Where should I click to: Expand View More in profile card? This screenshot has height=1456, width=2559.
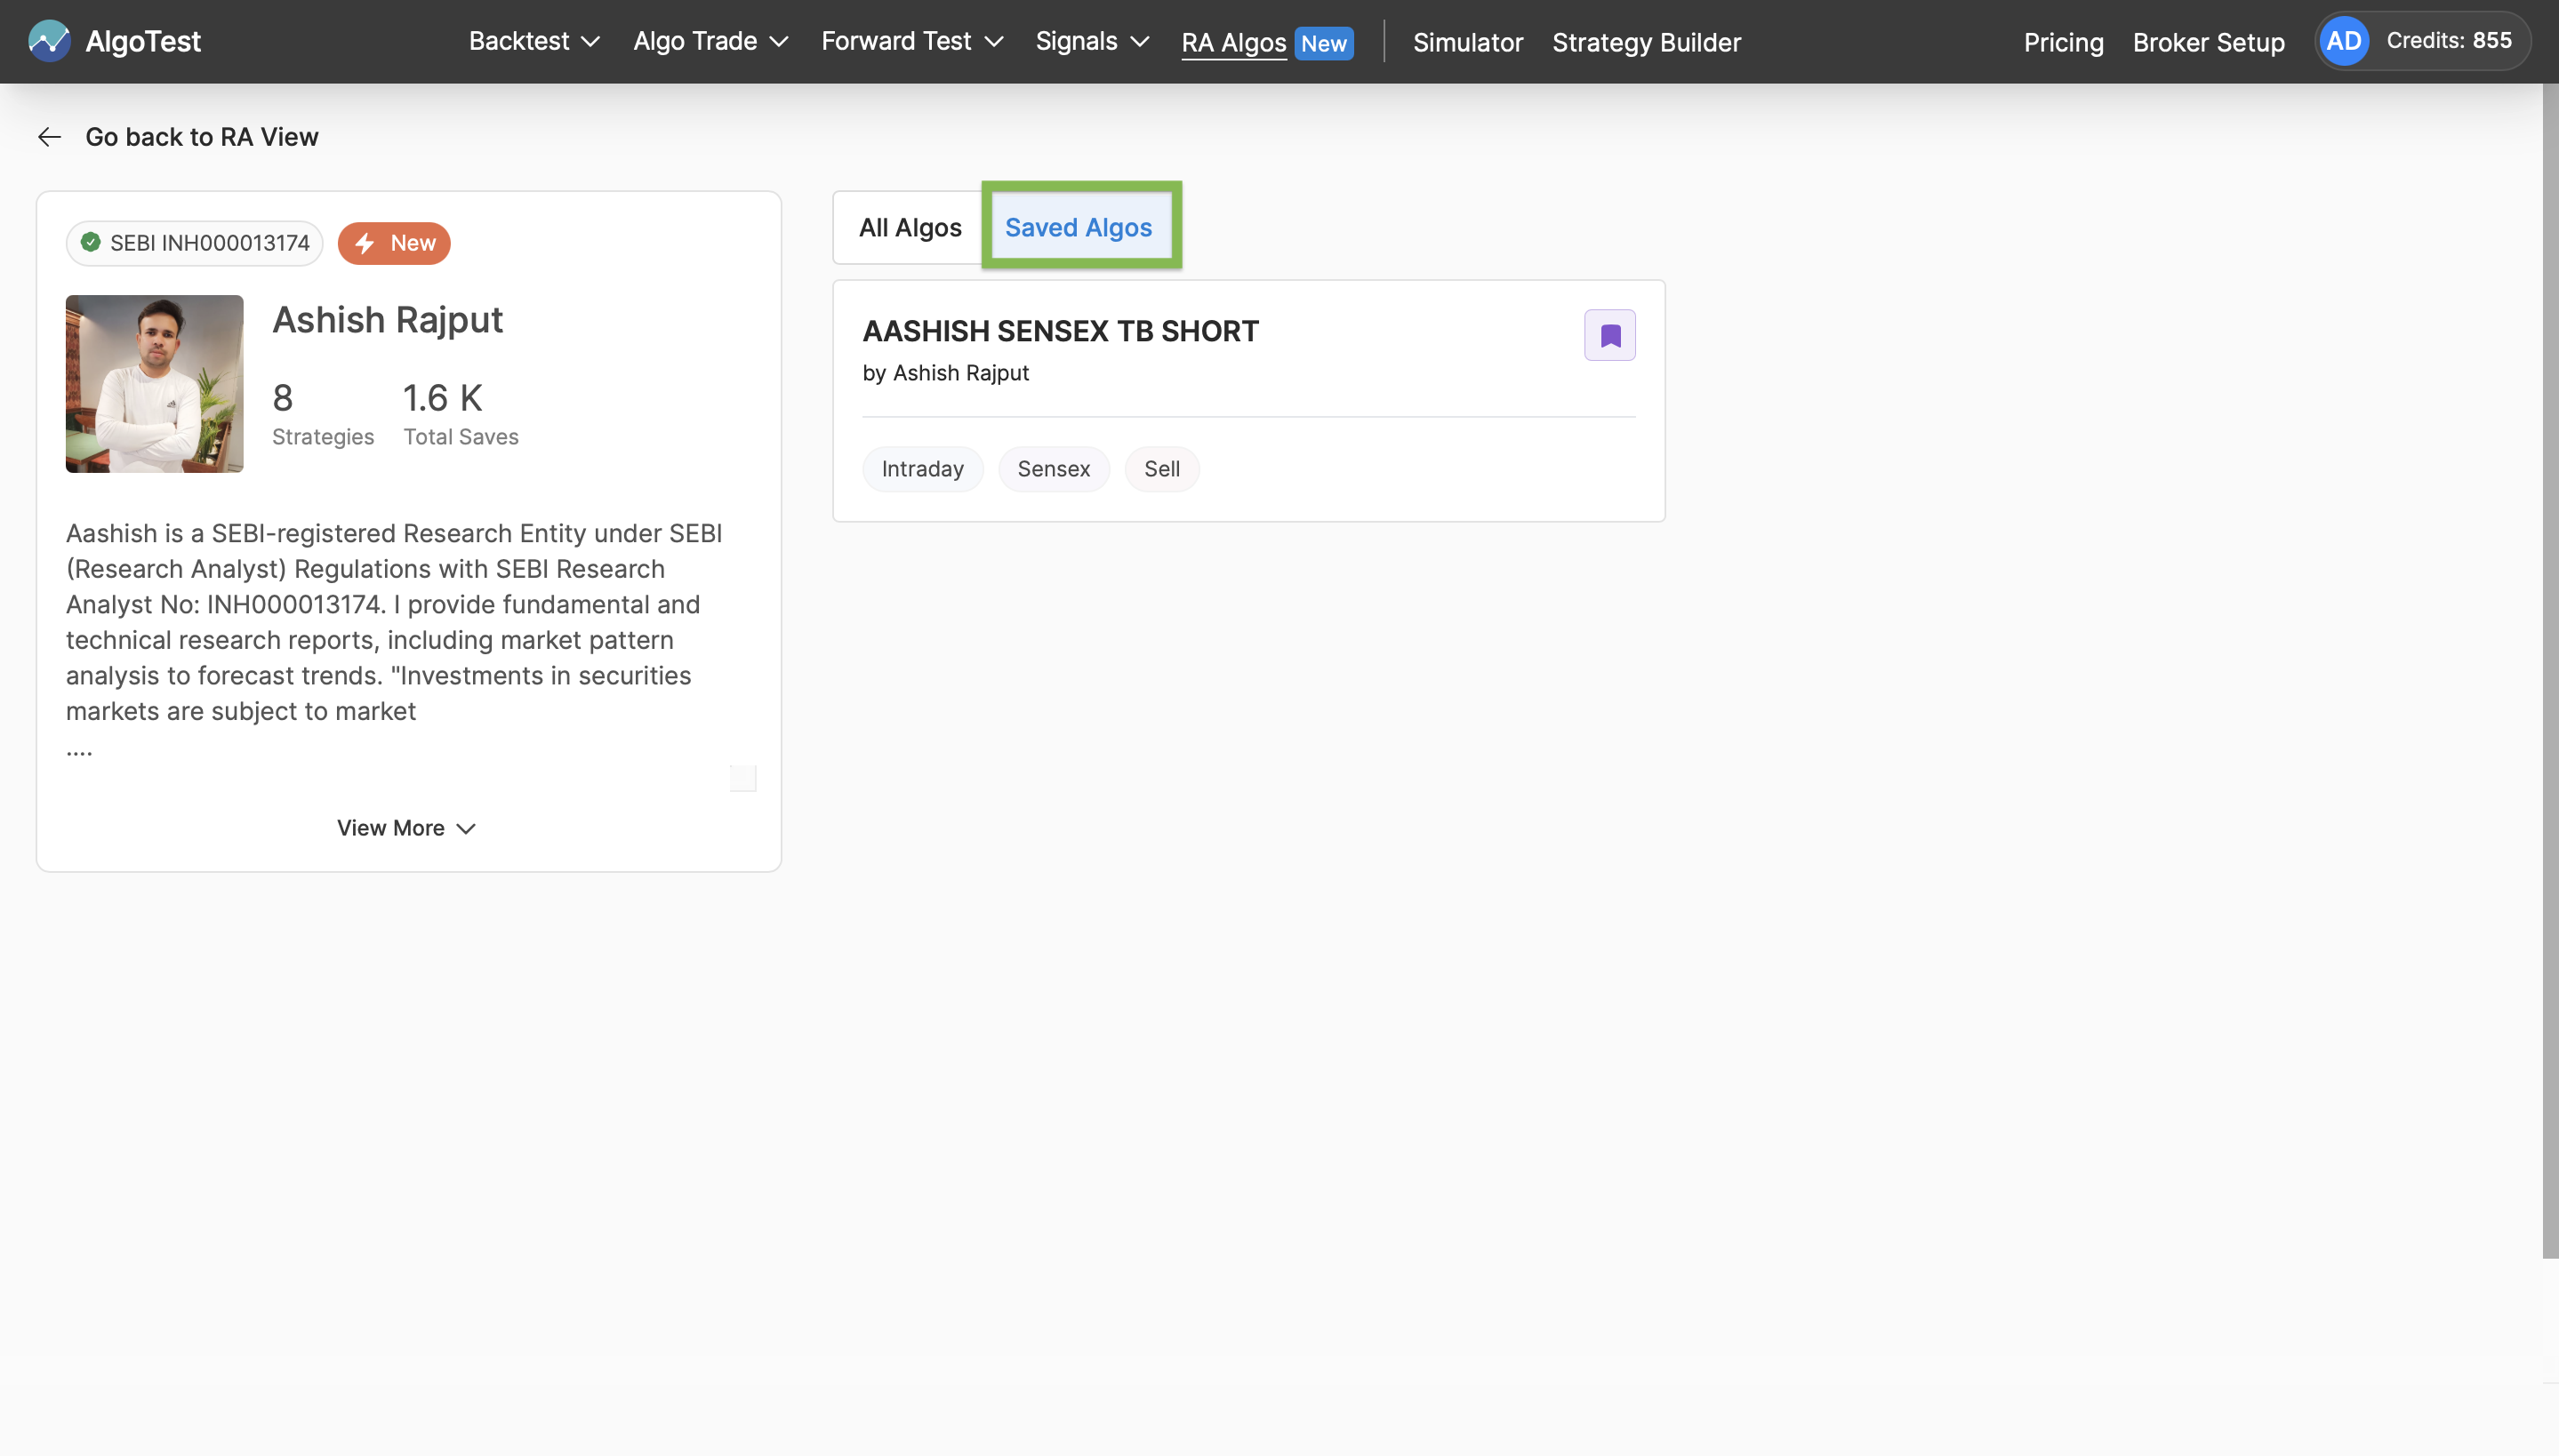(406, 828)
